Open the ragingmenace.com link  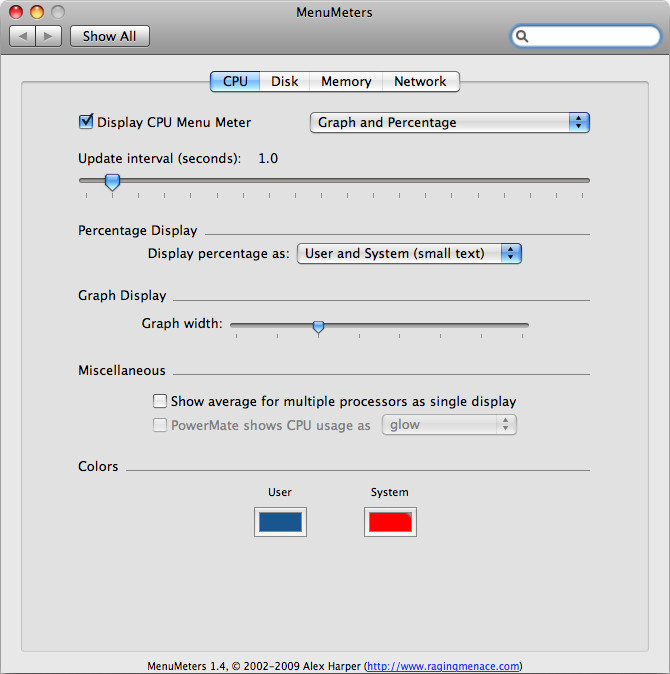443,666
